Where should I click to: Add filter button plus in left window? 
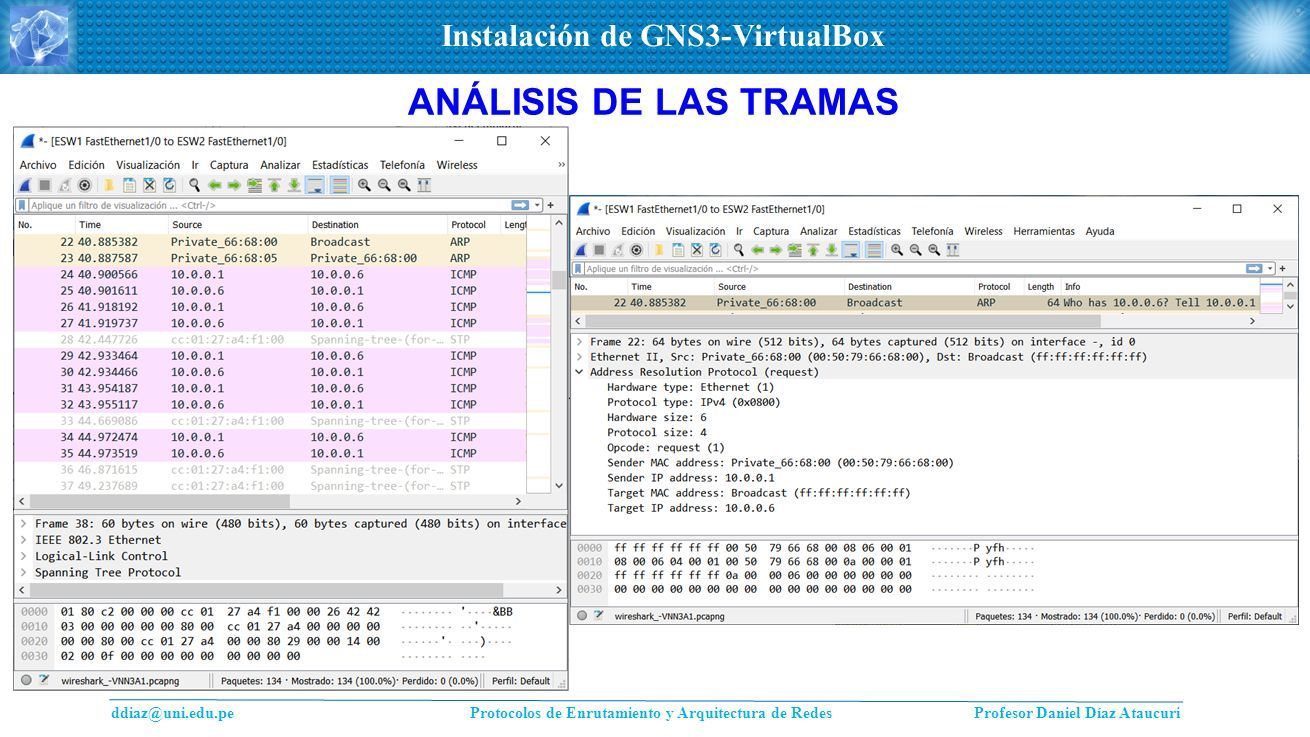[551, 205]
